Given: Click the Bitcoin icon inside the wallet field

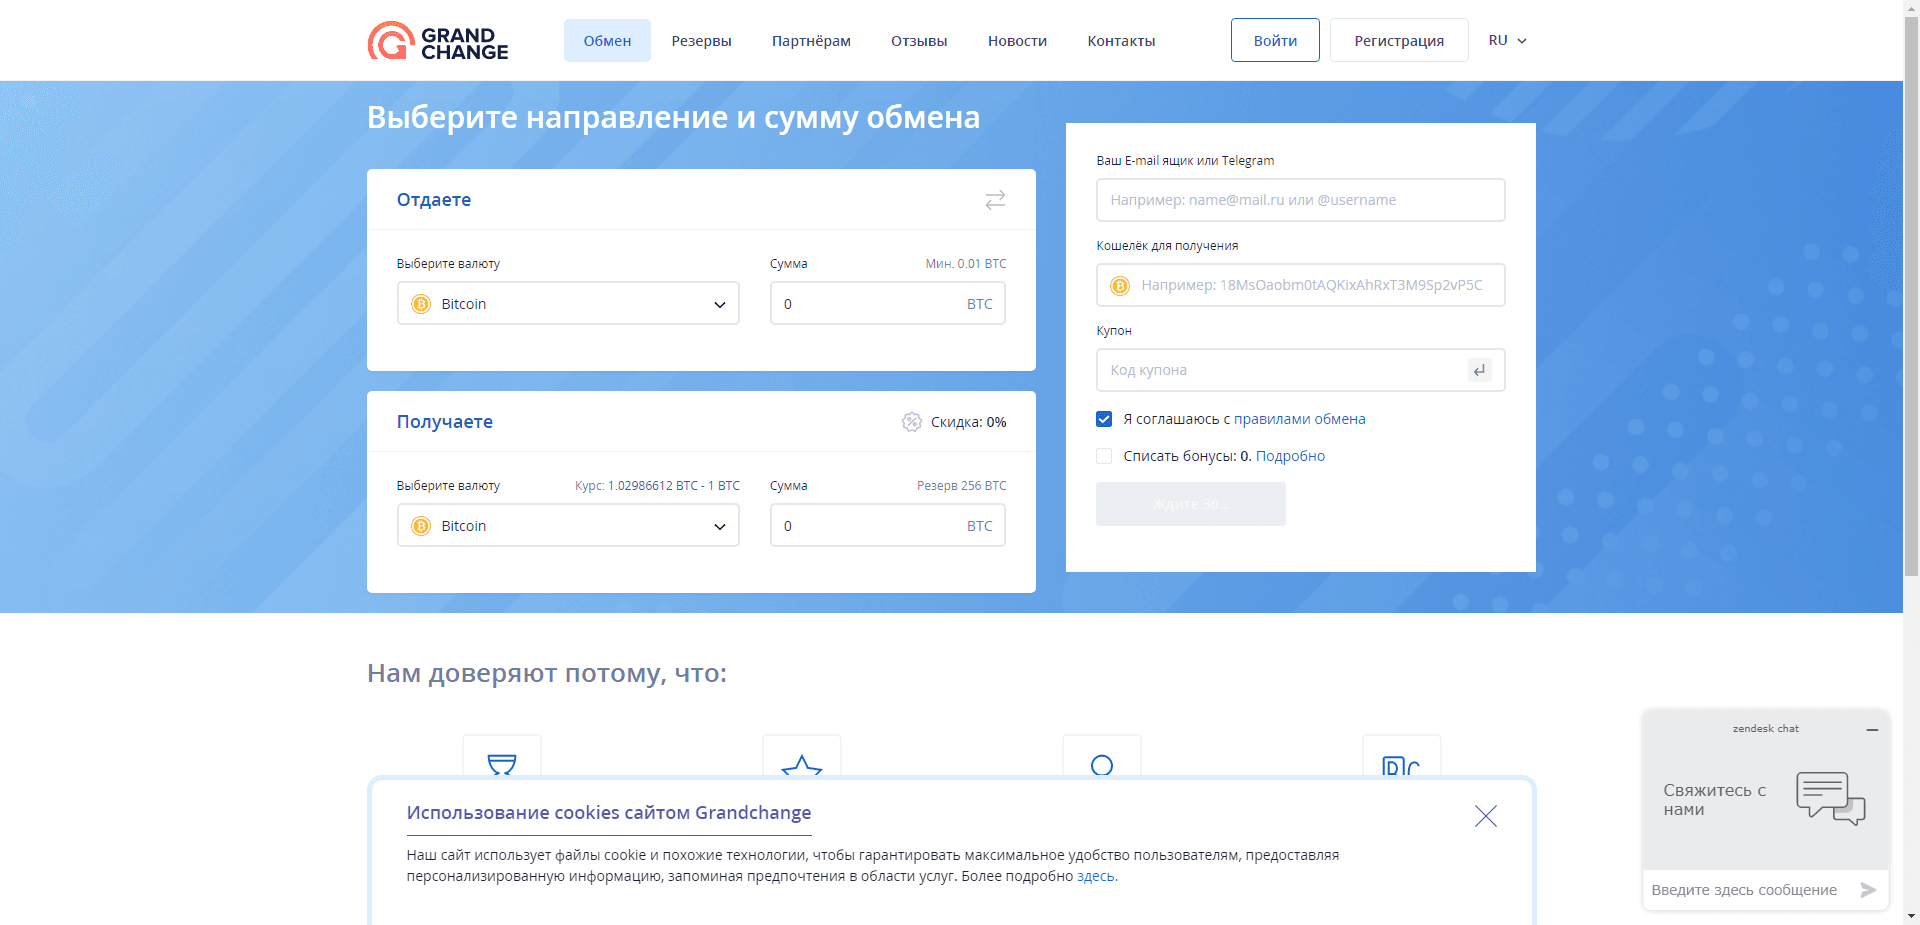Looking at the screenshot, I should [x=1118, y=286].
